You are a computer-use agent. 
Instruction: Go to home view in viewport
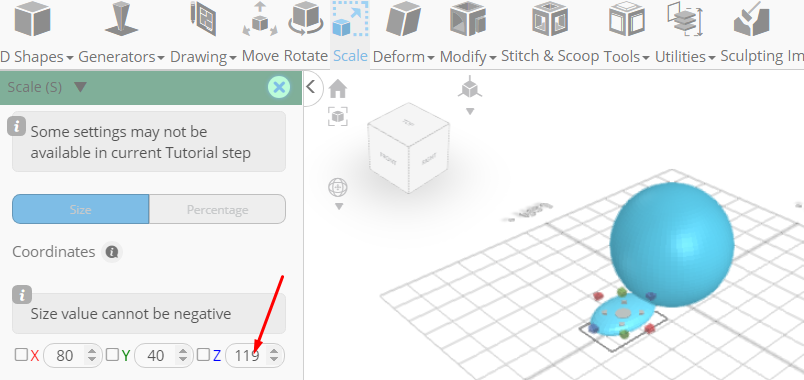click(337, 89)
